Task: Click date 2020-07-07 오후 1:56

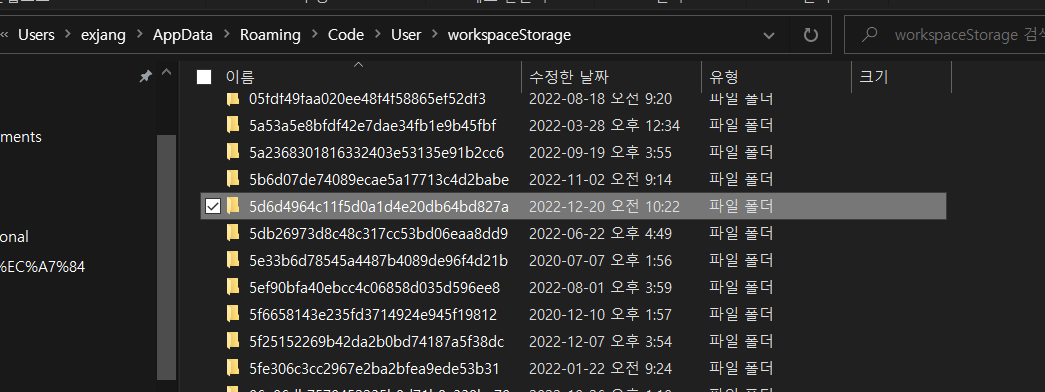Action: pyautogui.click(x=600, y=261)
